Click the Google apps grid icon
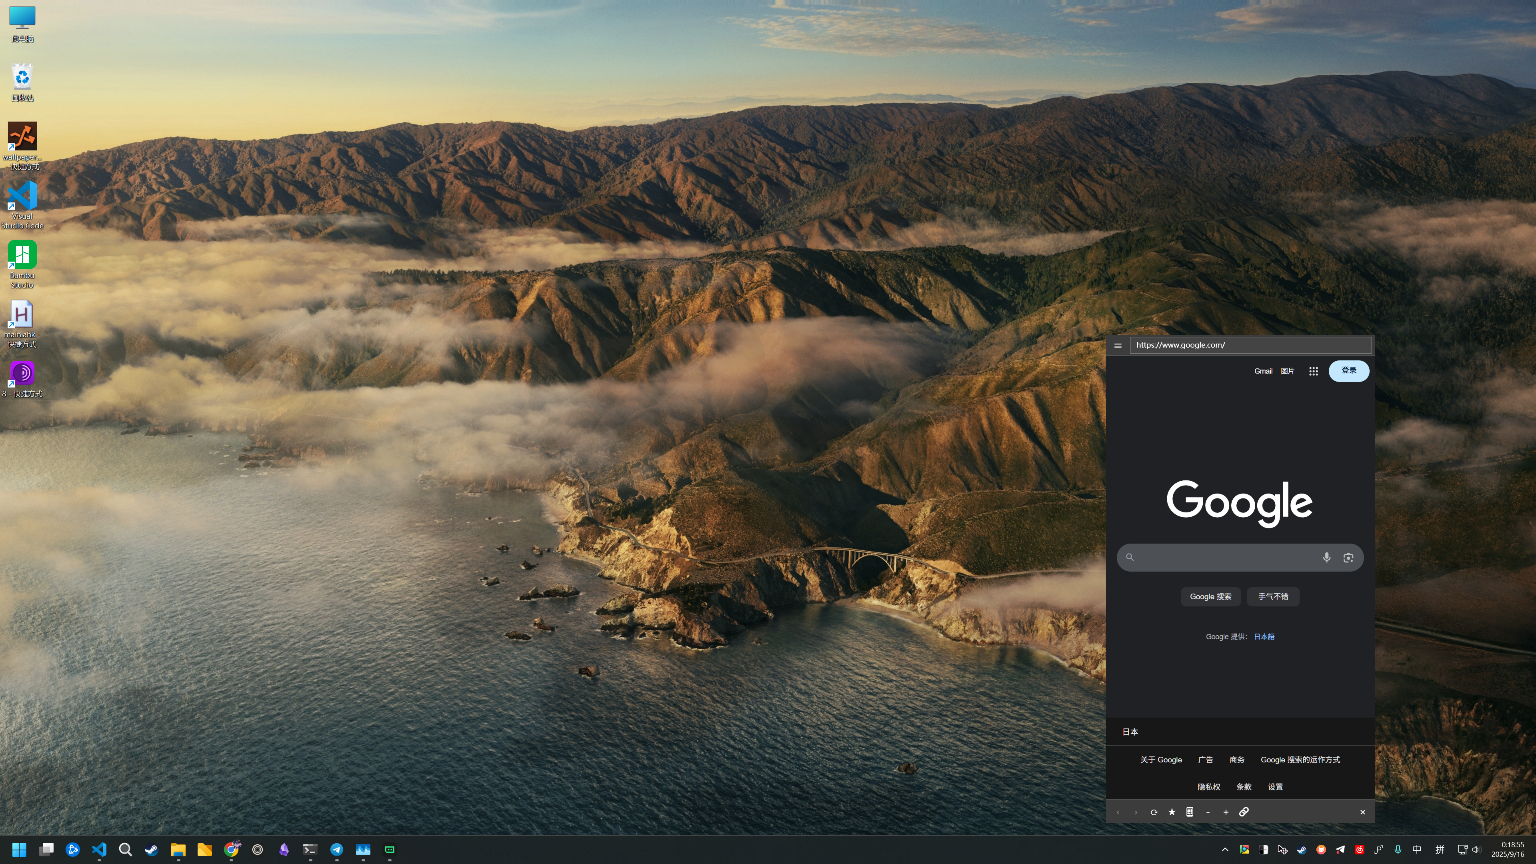Image resolution: width=1536 pixels, height=864 pixels. pyautogui.click(x=1313, y=371)
